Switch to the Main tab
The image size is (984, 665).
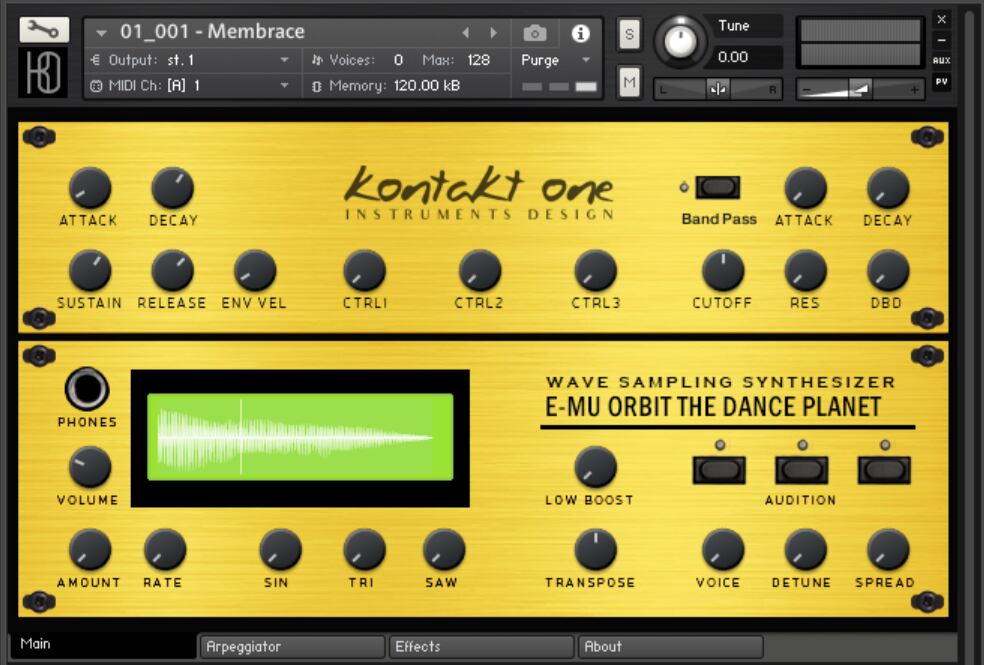(x=102, y=644)
